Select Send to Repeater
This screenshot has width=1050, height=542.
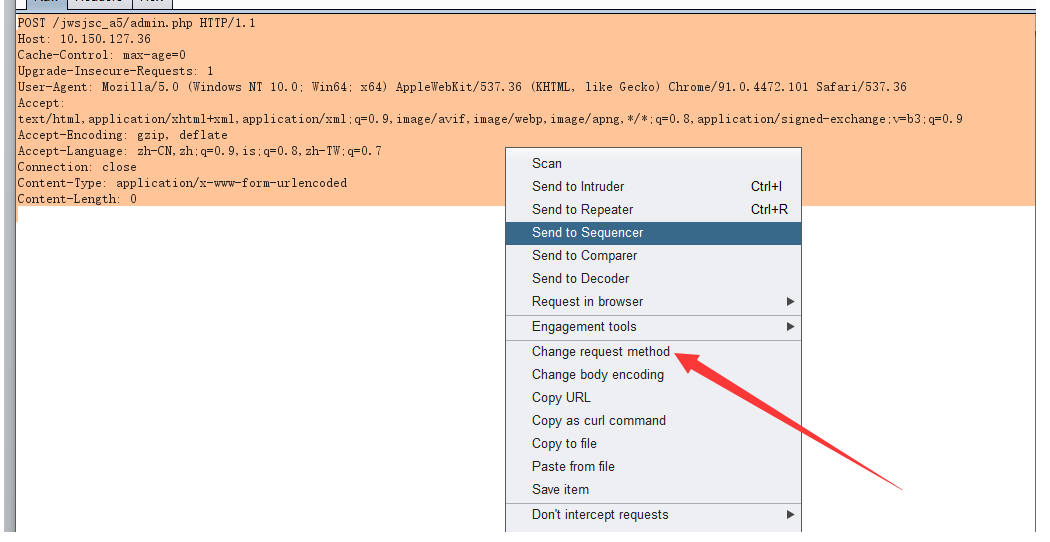pyautogui.click(x=582, y=209)
